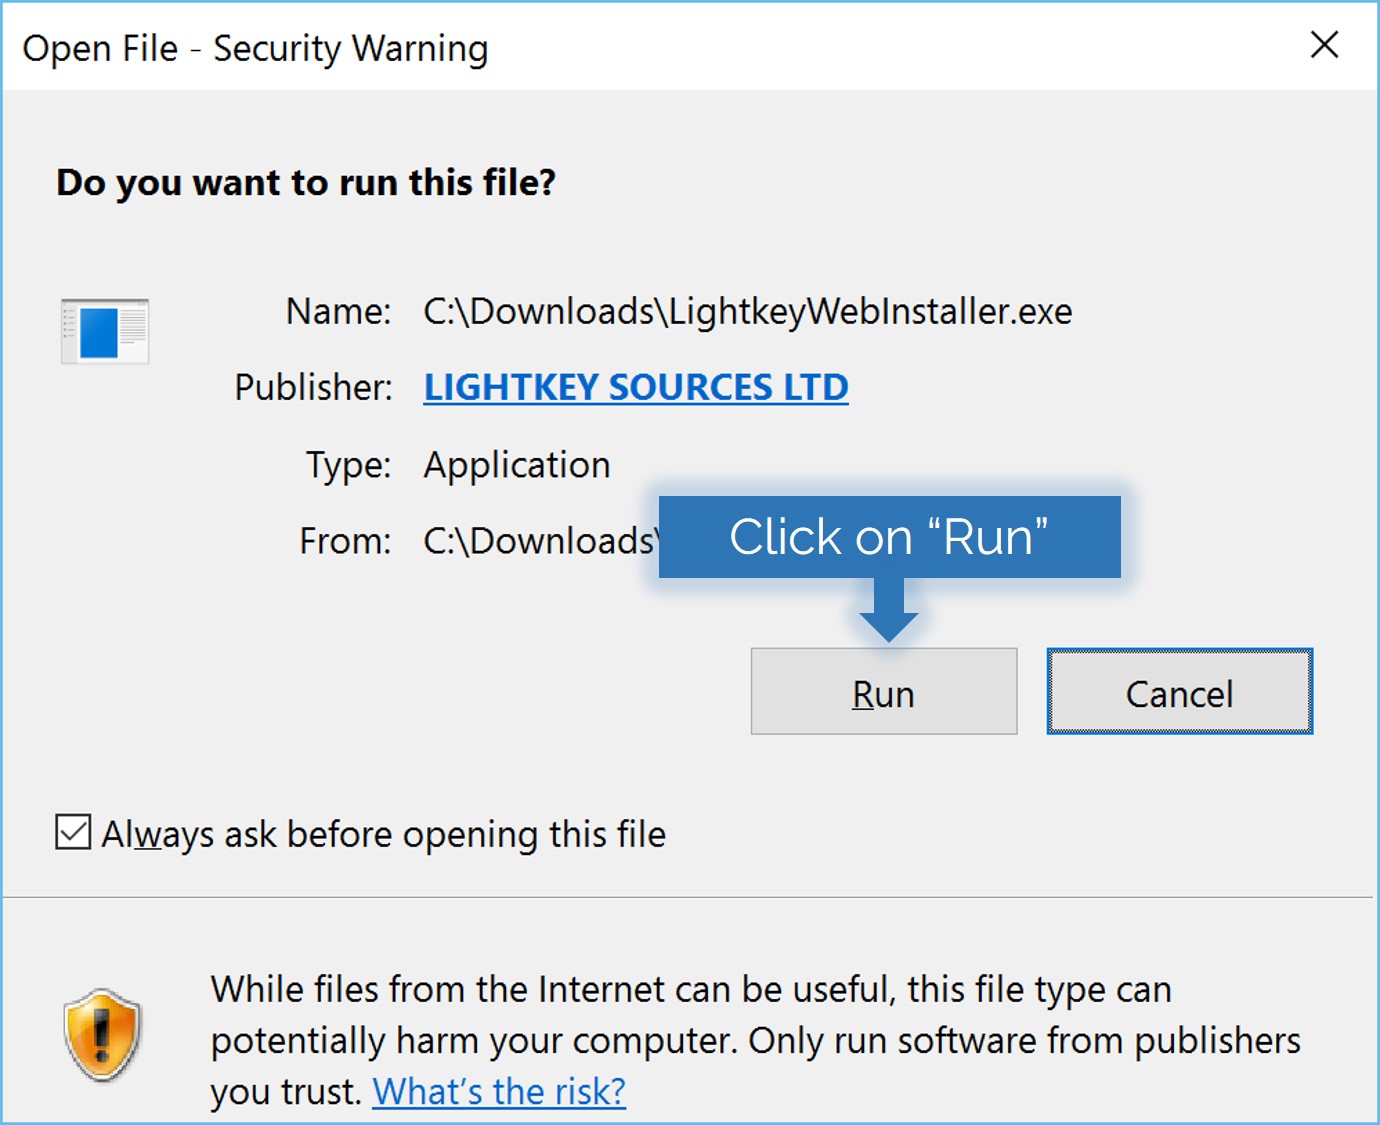Select the file path C:\Downloads\LightkeyWebInstaller.exe
Screen dimensions: 1380x1125
(748, 311)
